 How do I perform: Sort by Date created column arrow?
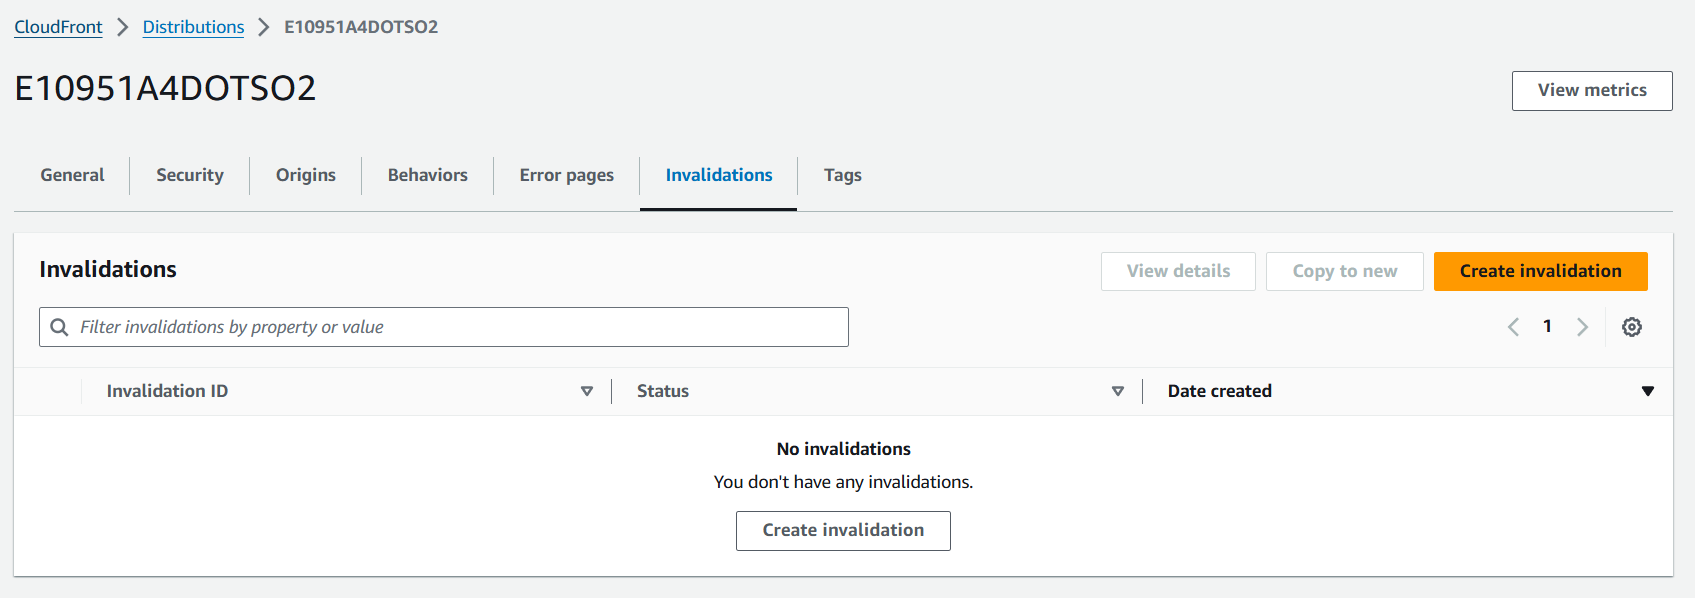point(1648,391)
